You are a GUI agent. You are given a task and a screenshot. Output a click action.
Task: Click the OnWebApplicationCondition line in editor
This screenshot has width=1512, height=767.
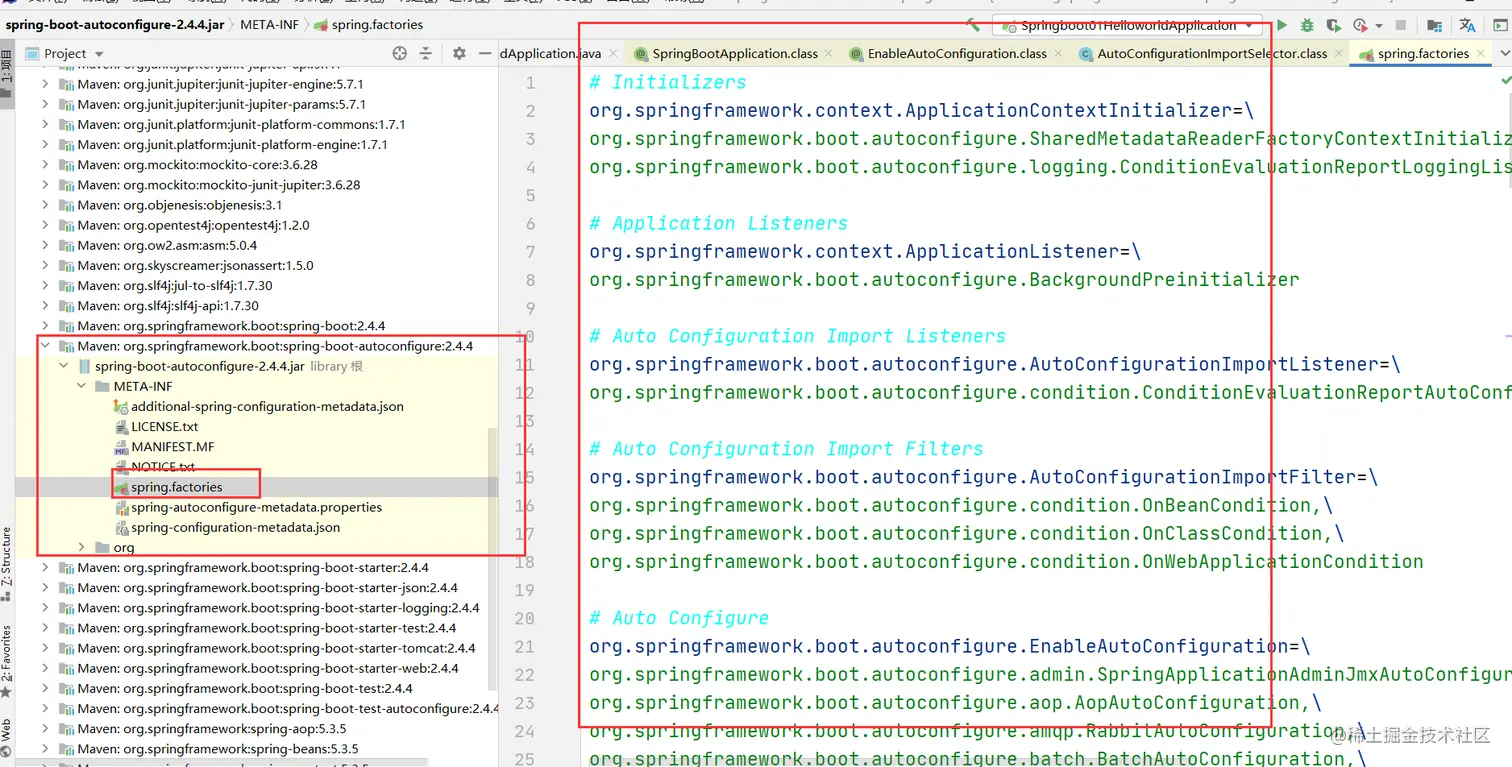pos(1006,562)
